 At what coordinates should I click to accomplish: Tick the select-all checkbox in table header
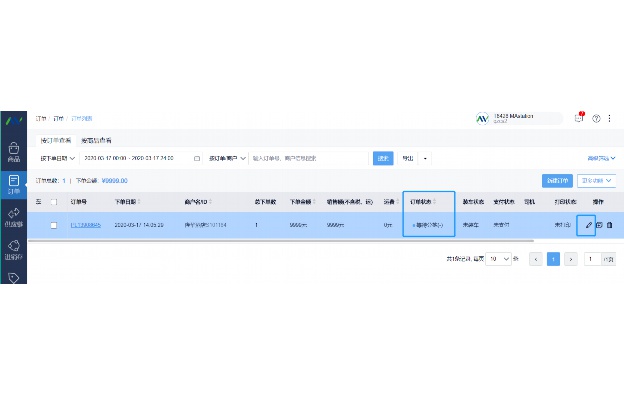pos(54,202)
